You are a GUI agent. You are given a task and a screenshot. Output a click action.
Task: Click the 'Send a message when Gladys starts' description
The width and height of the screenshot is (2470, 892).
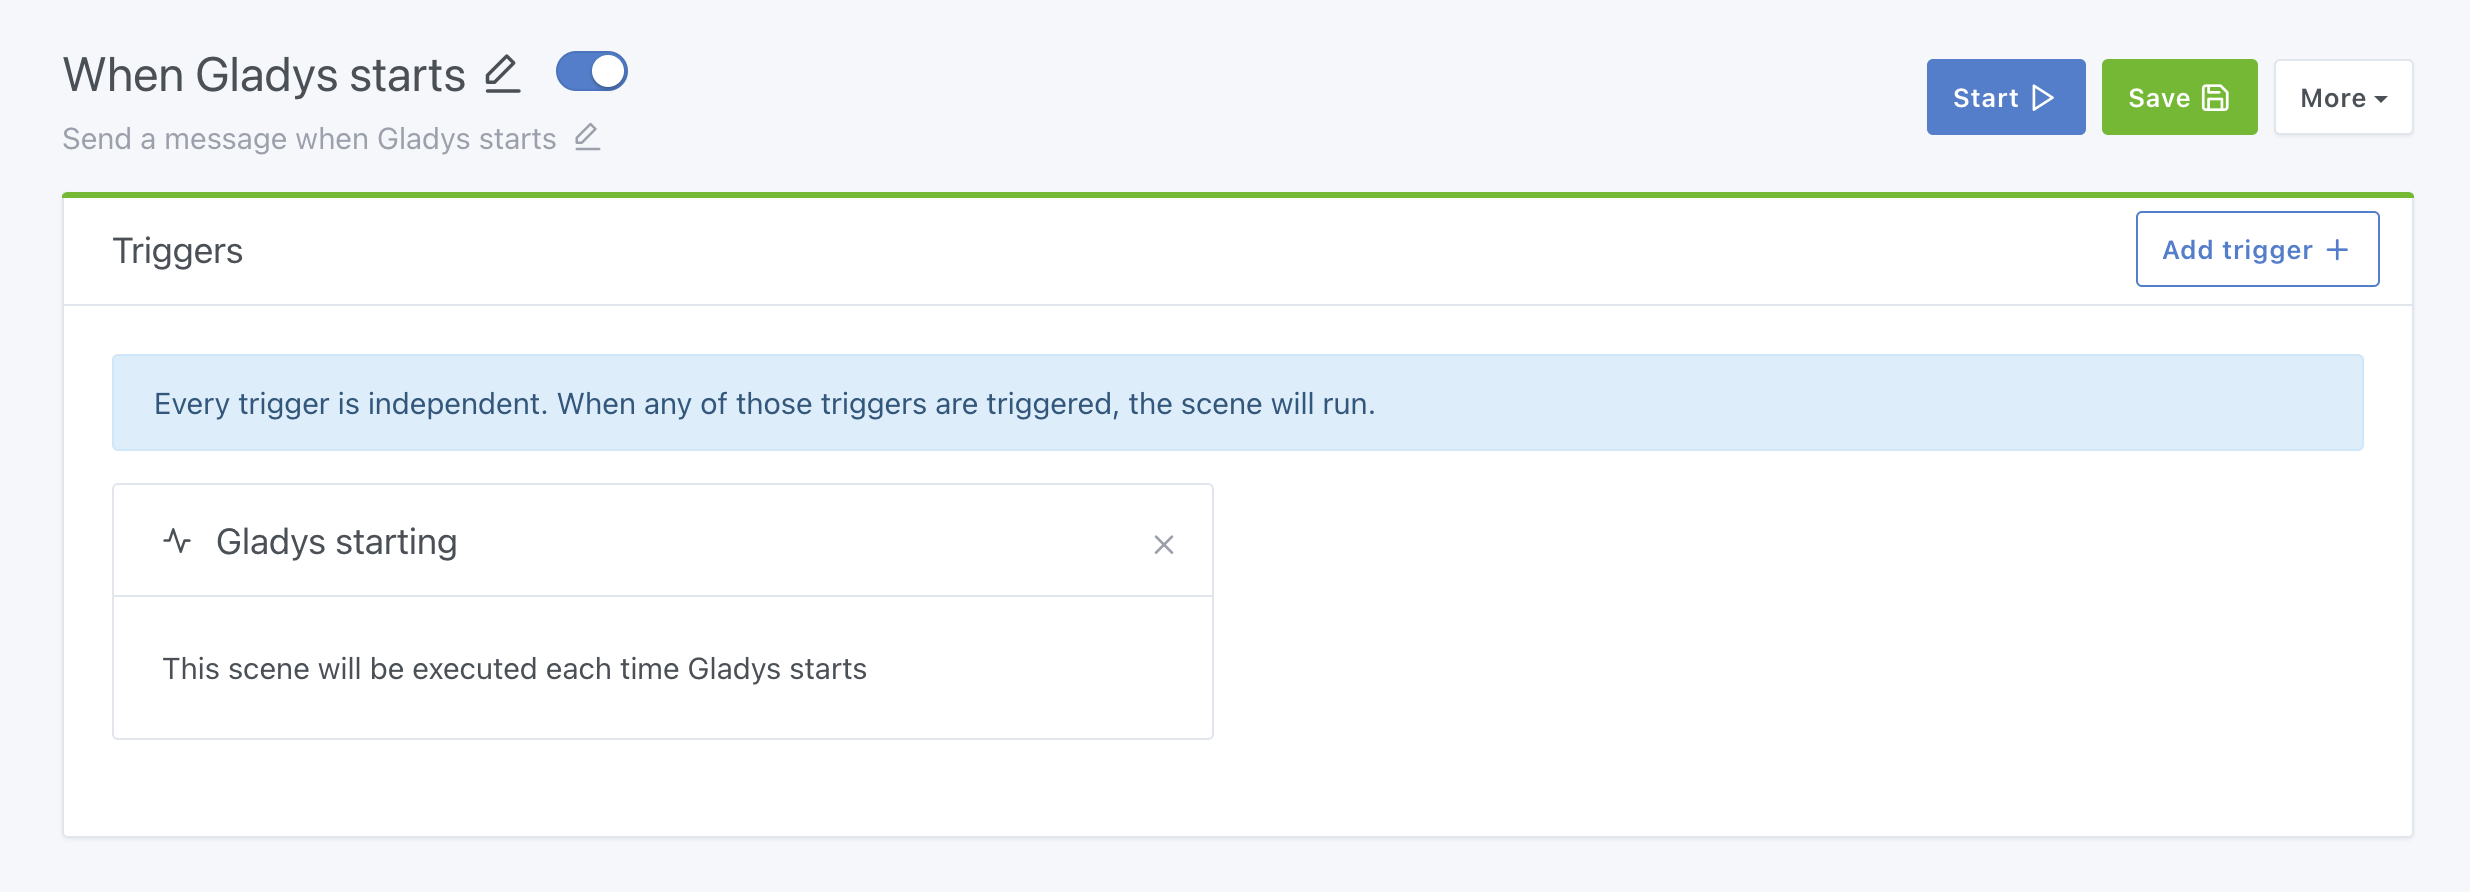pyautogui.click(x=309, y=139)
